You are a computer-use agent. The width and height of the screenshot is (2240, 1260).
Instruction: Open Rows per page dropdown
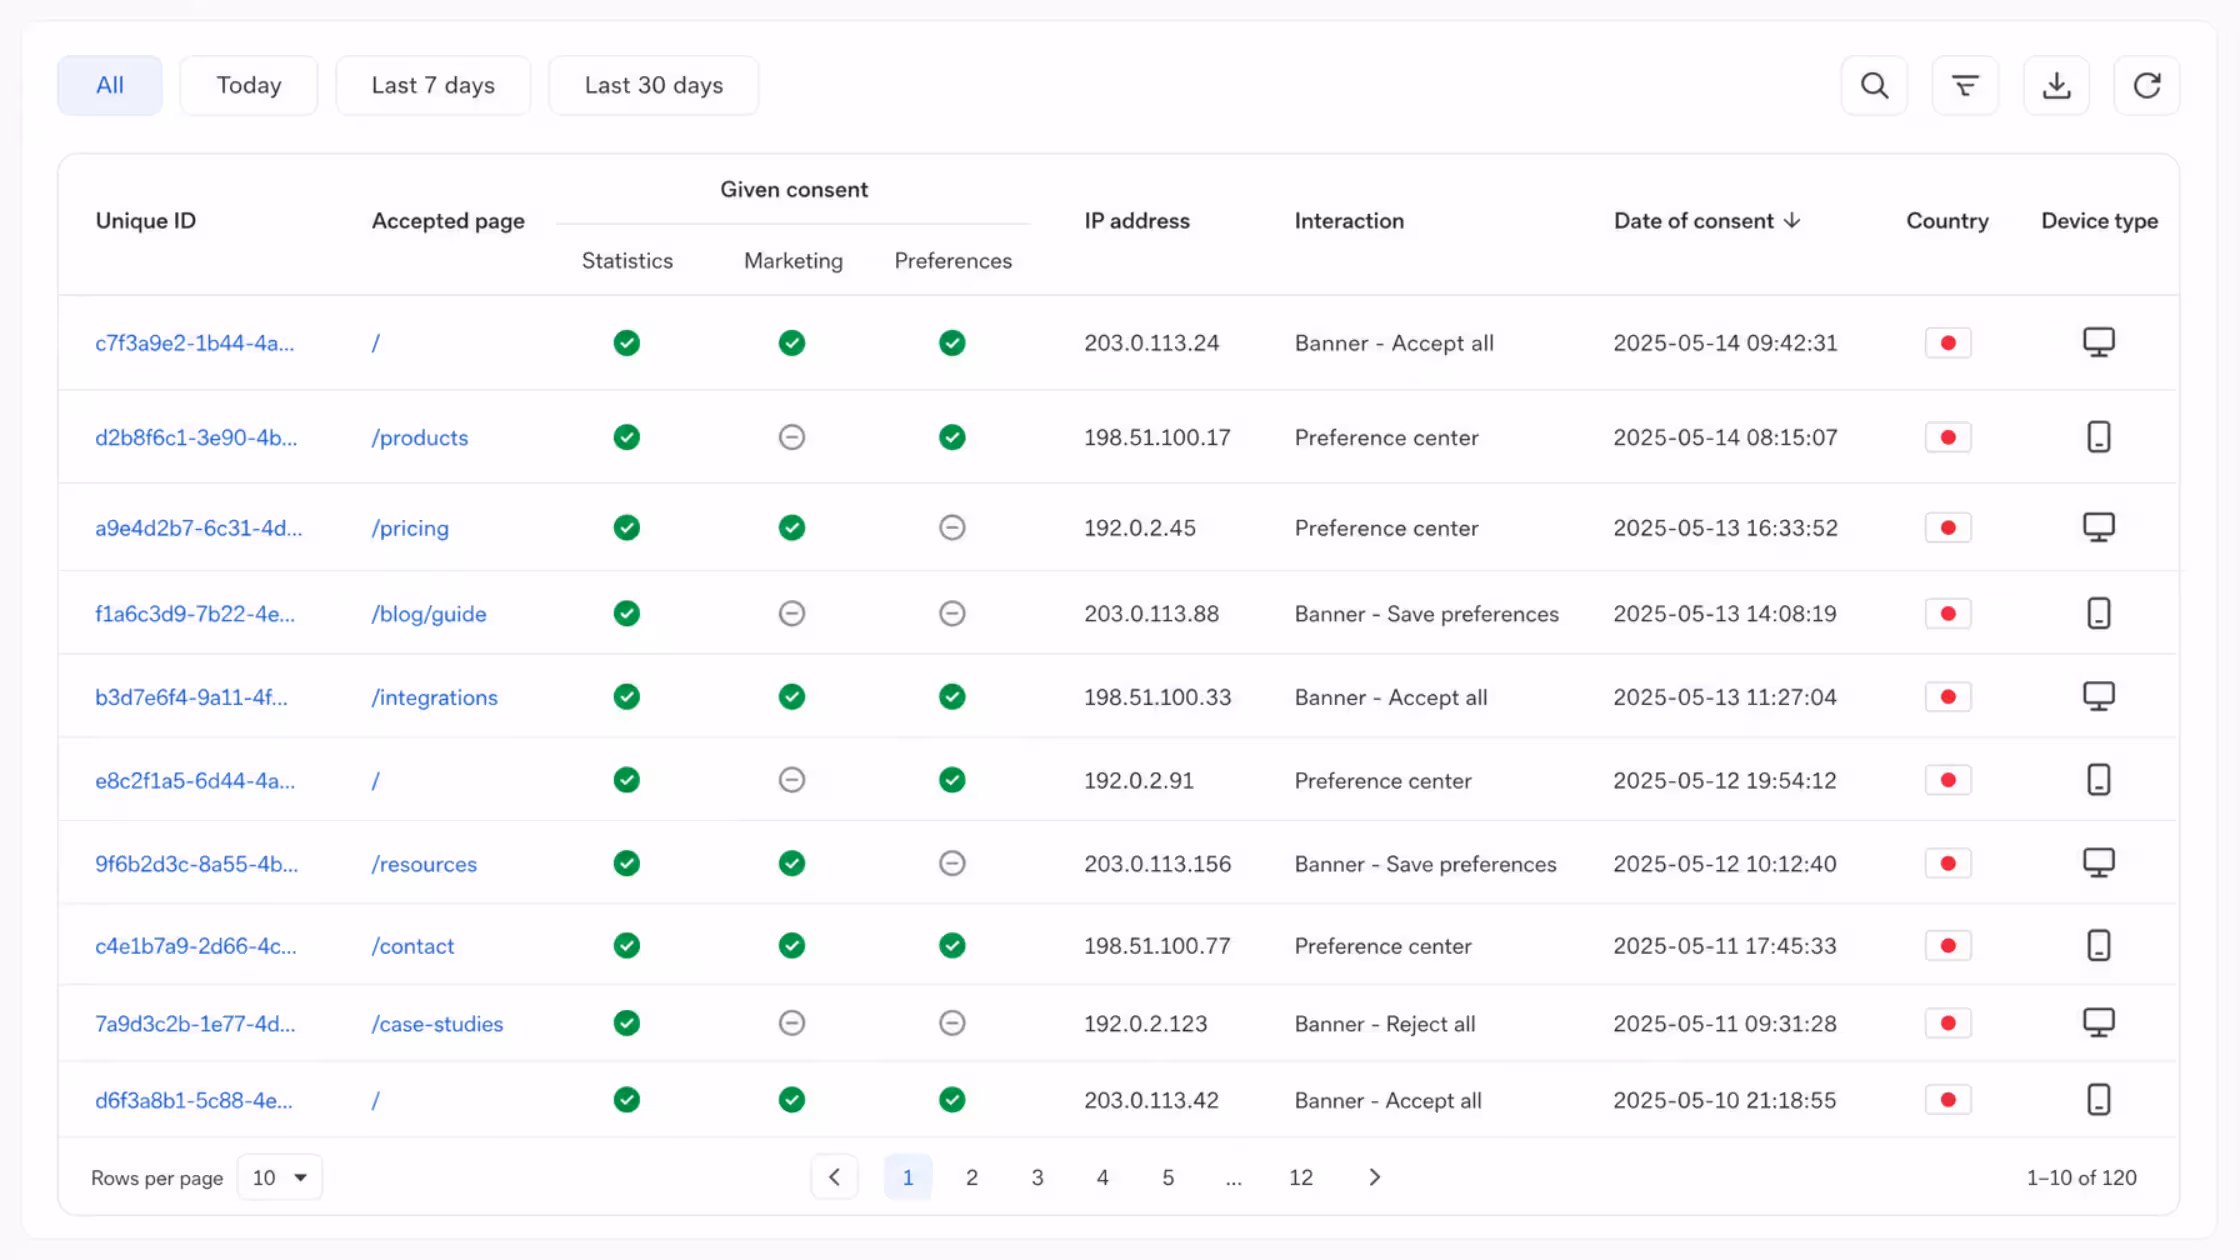coord(279,1177)
